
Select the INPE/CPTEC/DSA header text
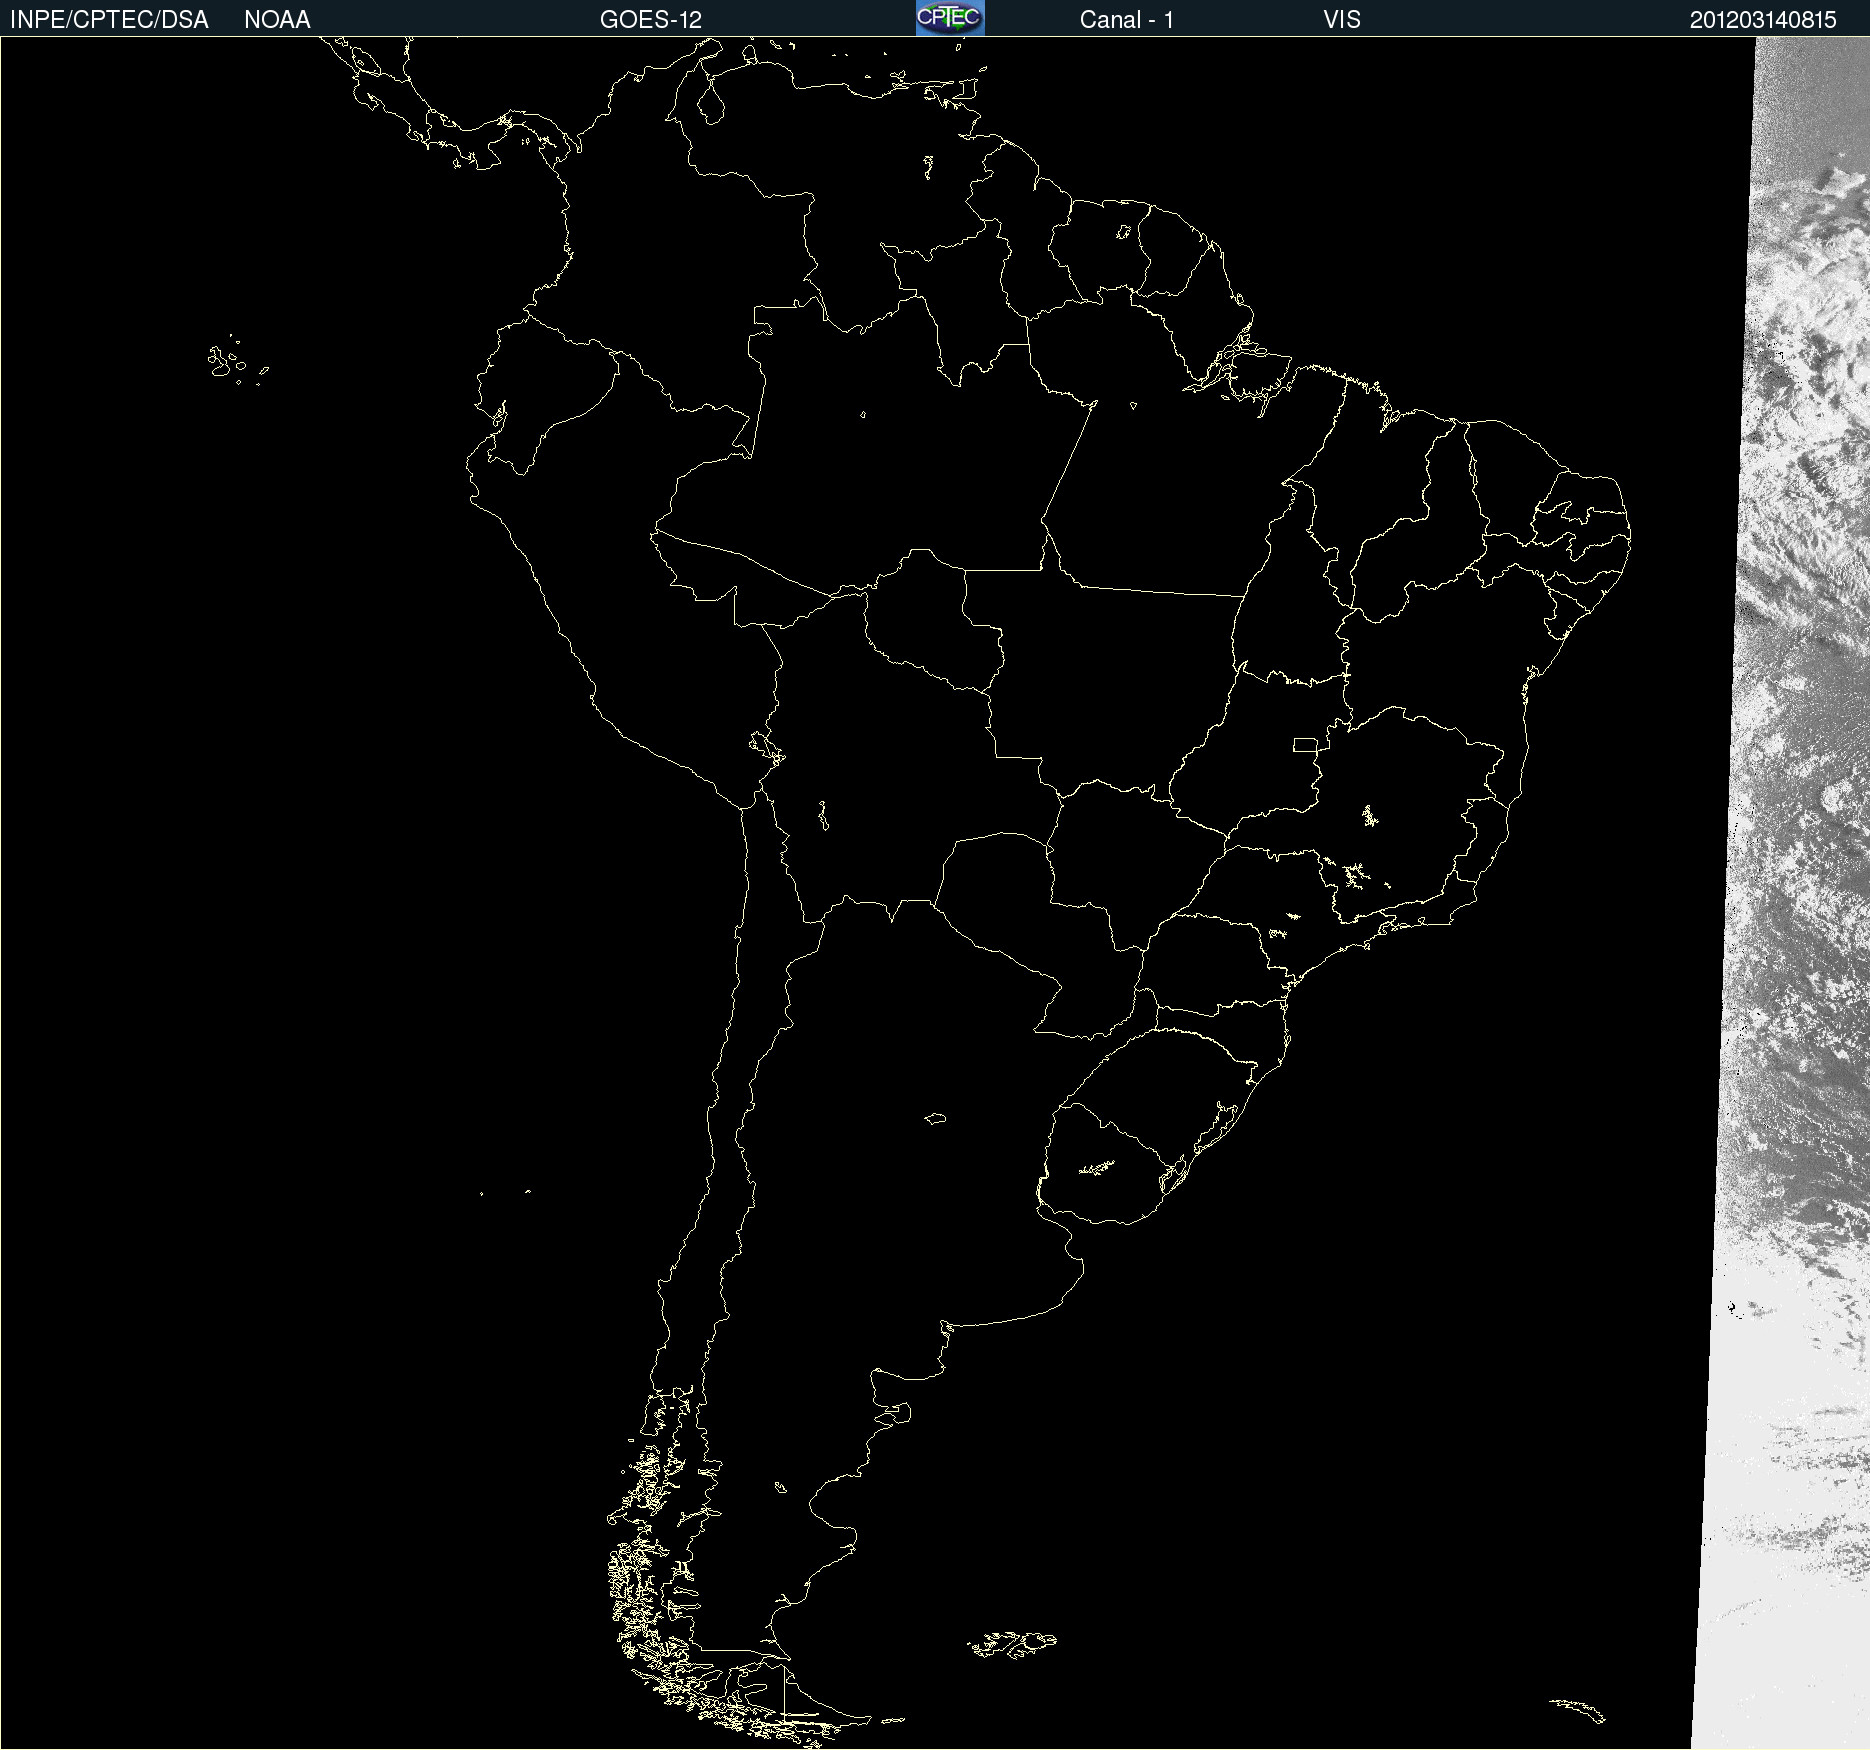tap(109, 20)
